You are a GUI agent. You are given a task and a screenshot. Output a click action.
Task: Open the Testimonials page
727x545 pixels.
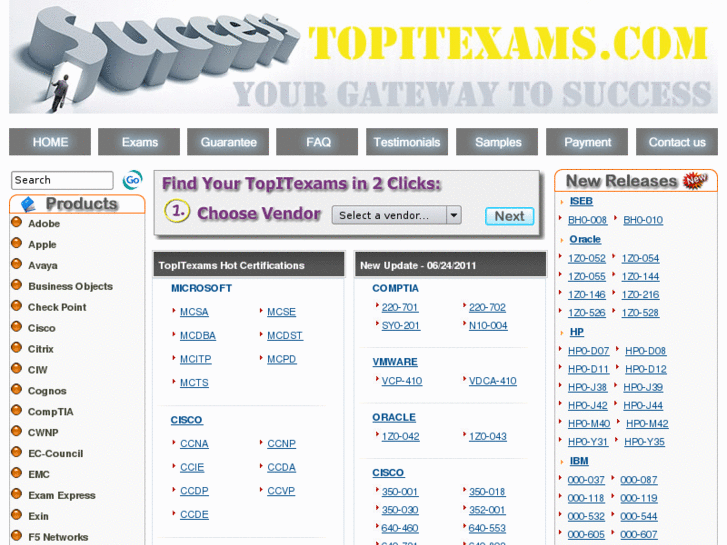407,142
